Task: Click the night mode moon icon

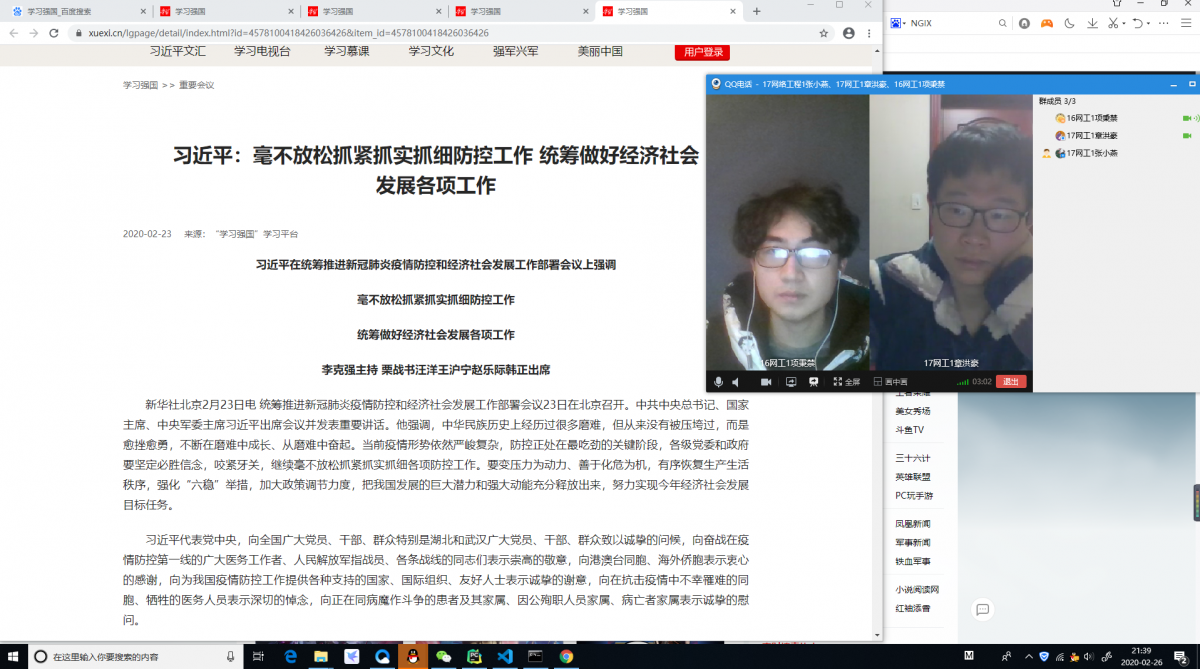Action: coord(1069,24)
